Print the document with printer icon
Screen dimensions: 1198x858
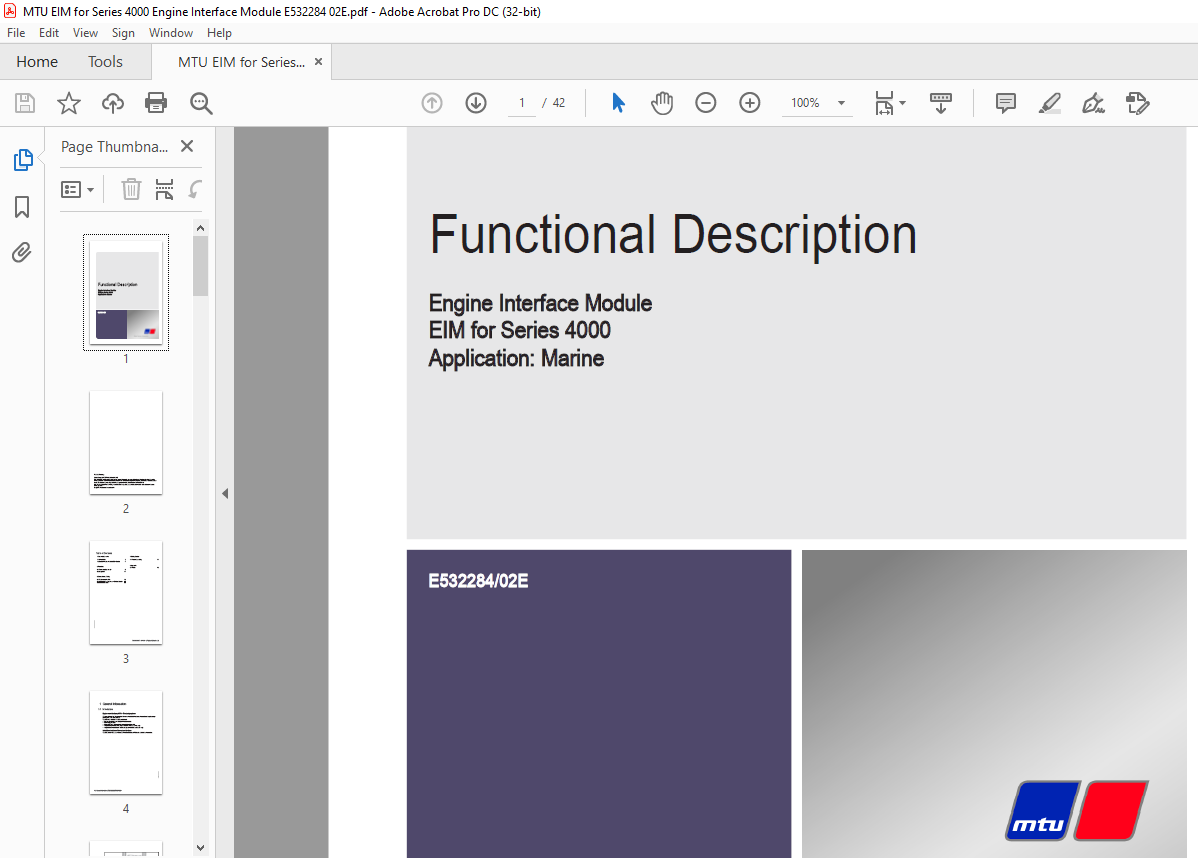156,103
